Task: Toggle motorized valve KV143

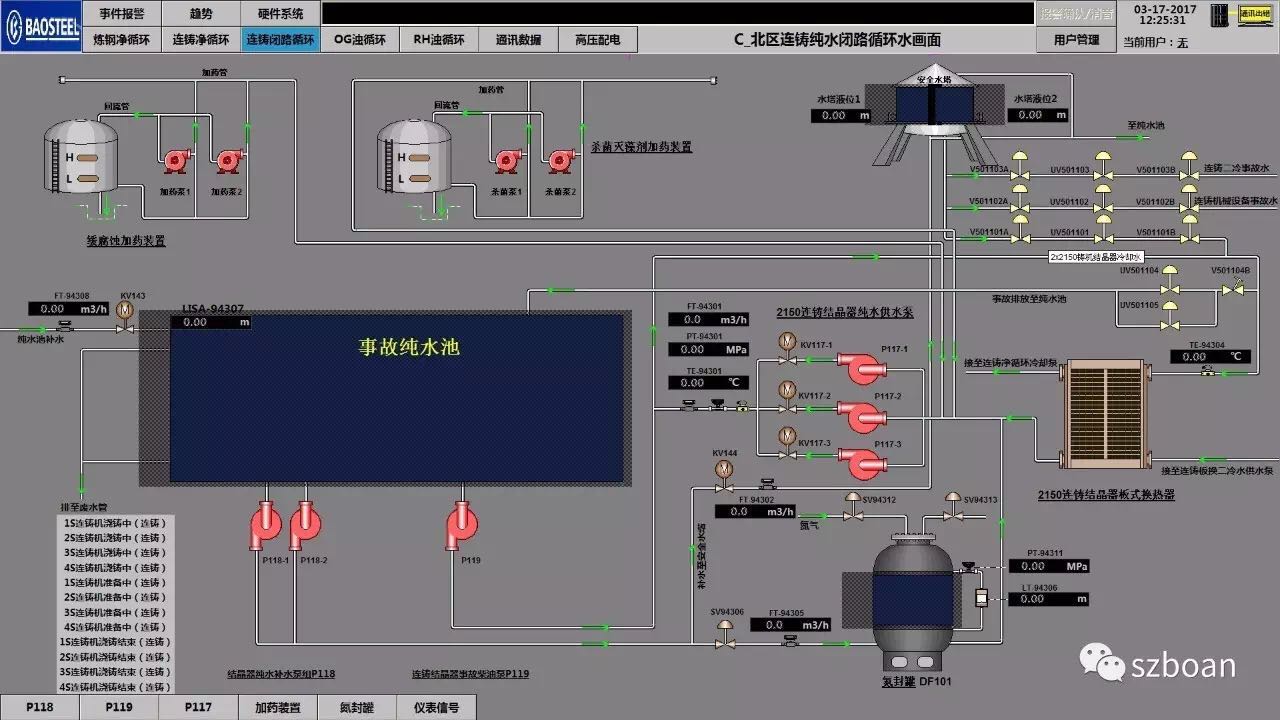Action: tap(125, 311)
